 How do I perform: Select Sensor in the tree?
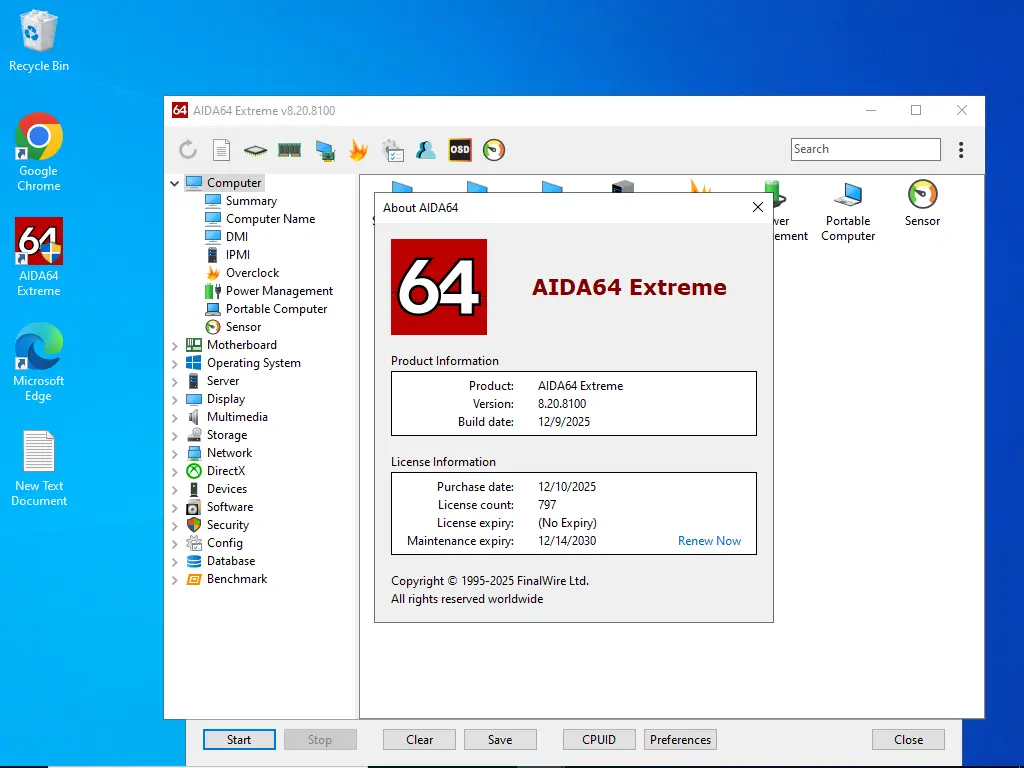click(243, 327)
